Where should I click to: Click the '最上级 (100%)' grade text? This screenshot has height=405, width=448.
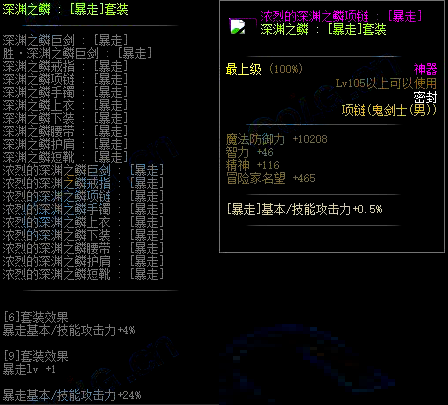click(x=264, y=69)
